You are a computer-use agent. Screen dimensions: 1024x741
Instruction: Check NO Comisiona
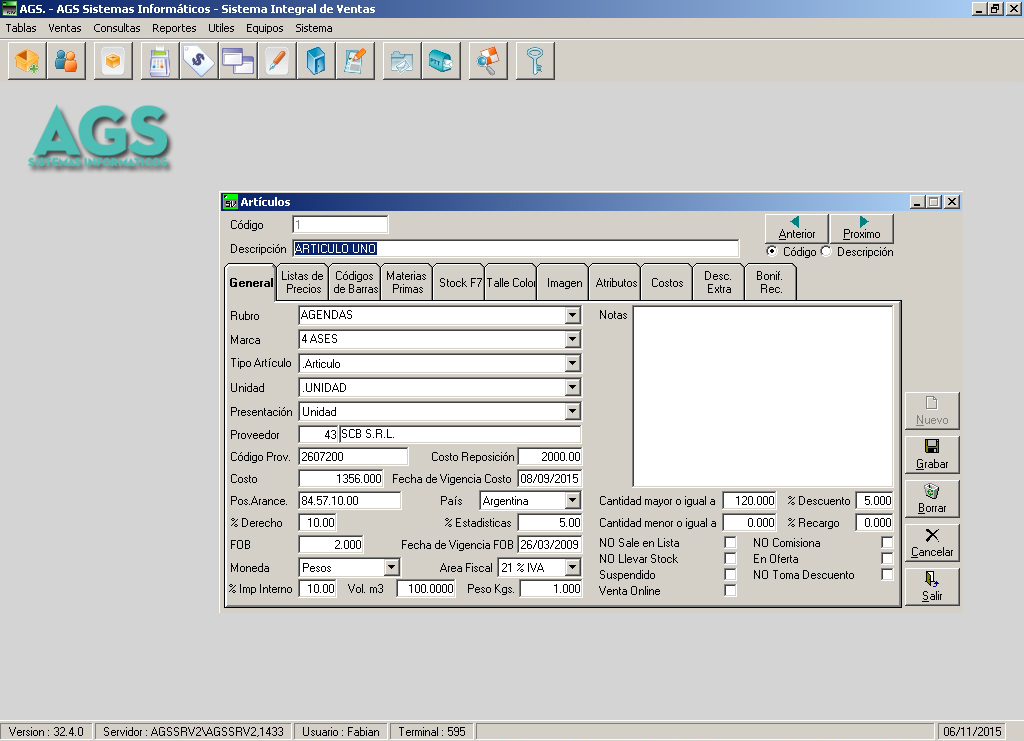tap(887, 543)
